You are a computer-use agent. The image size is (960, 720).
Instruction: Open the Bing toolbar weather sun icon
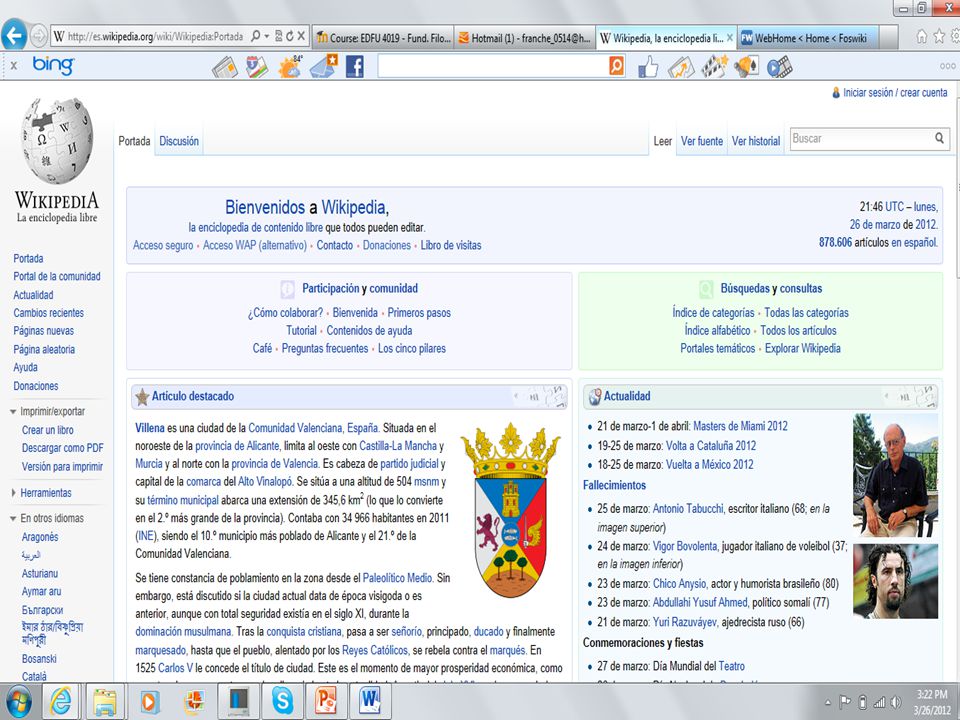(290, 67)
